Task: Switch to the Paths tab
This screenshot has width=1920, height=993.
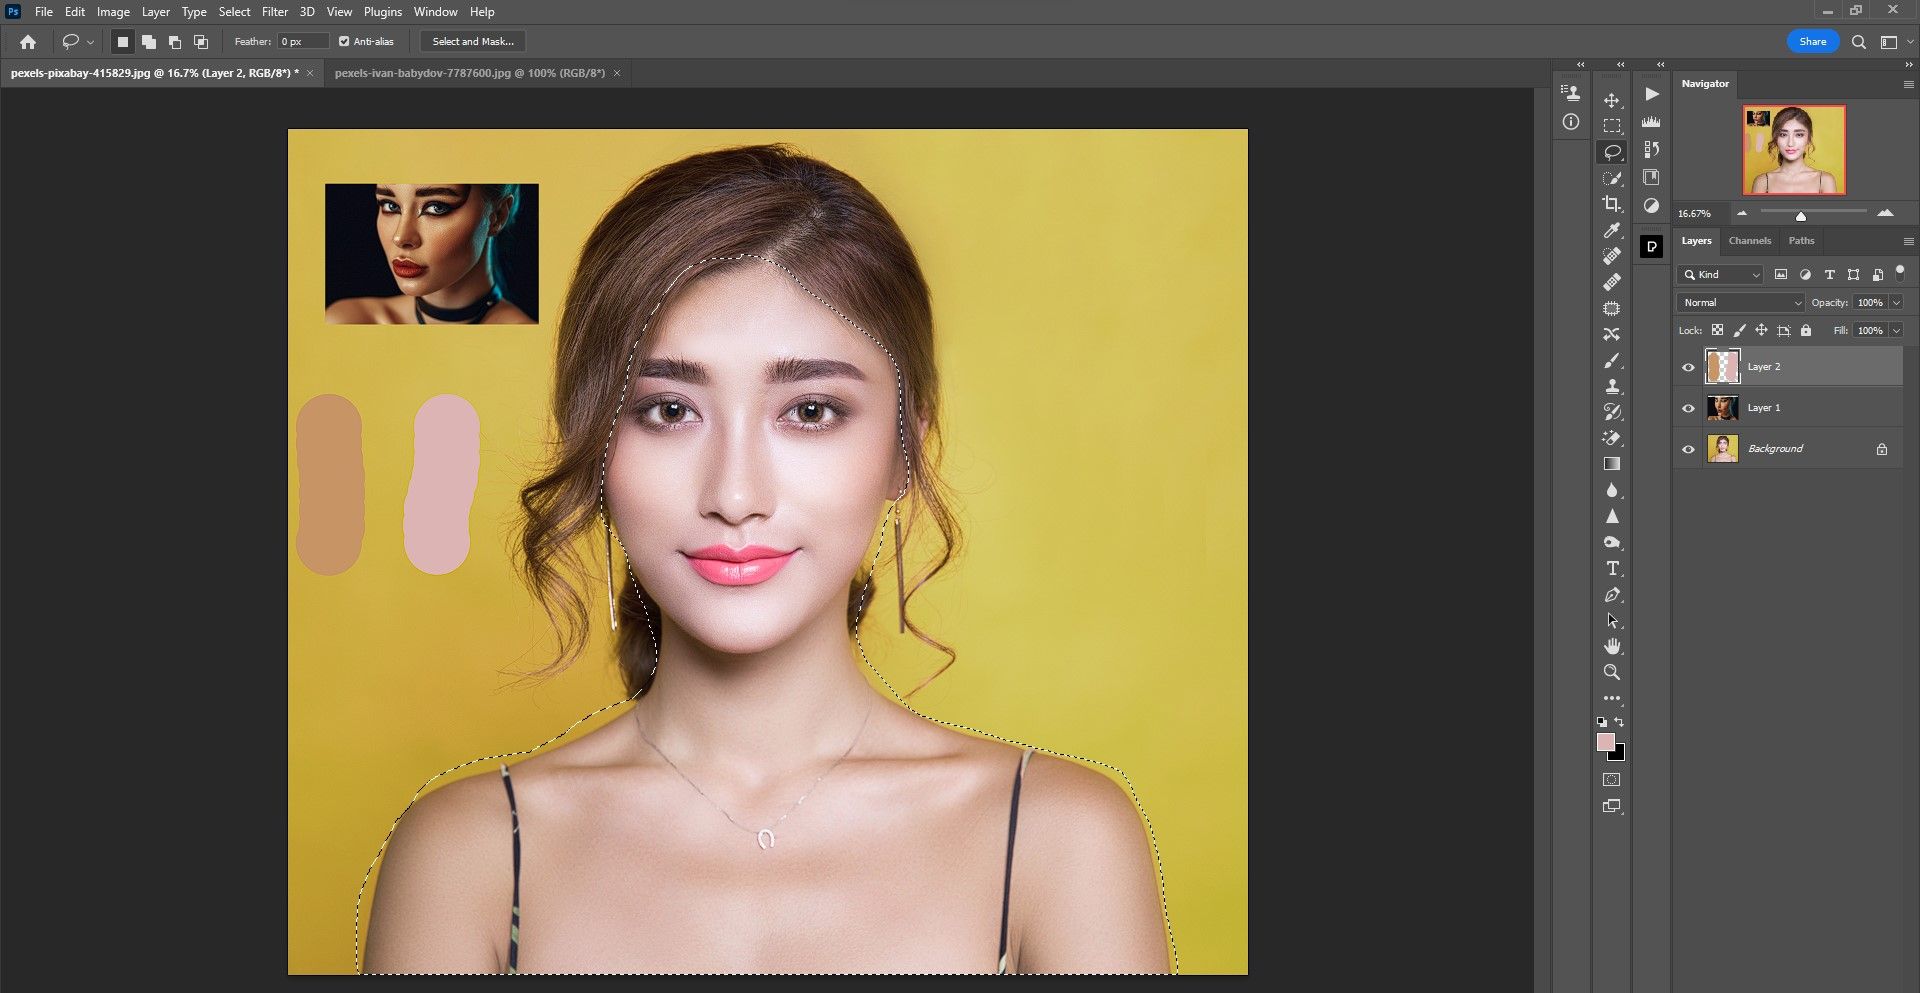Action: (1801, 241)
